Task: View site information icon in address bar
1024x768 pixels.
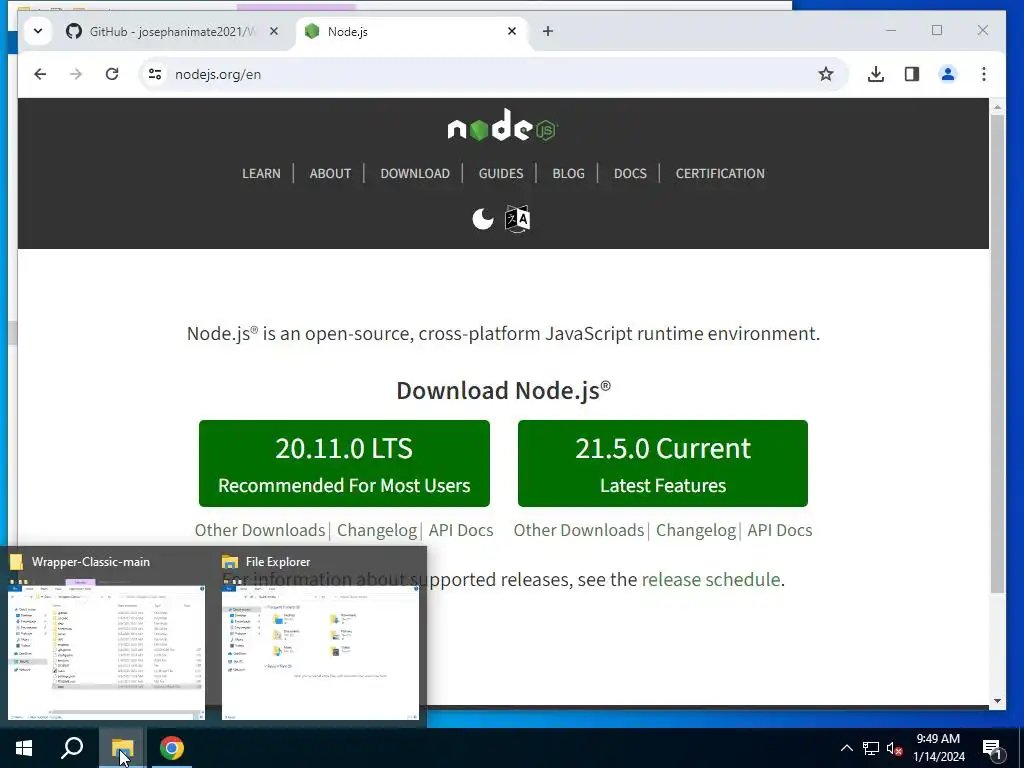Action: [x=155, y=74]
